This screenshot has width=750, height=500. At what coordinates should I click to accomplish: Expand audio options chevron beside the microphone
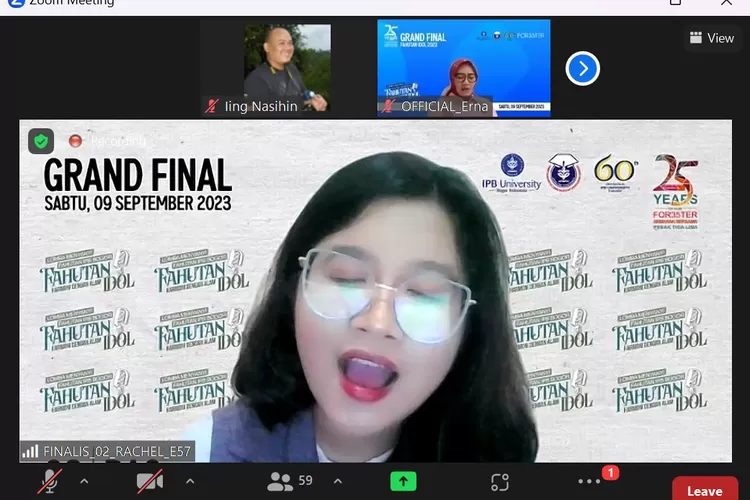coord(84,481)
